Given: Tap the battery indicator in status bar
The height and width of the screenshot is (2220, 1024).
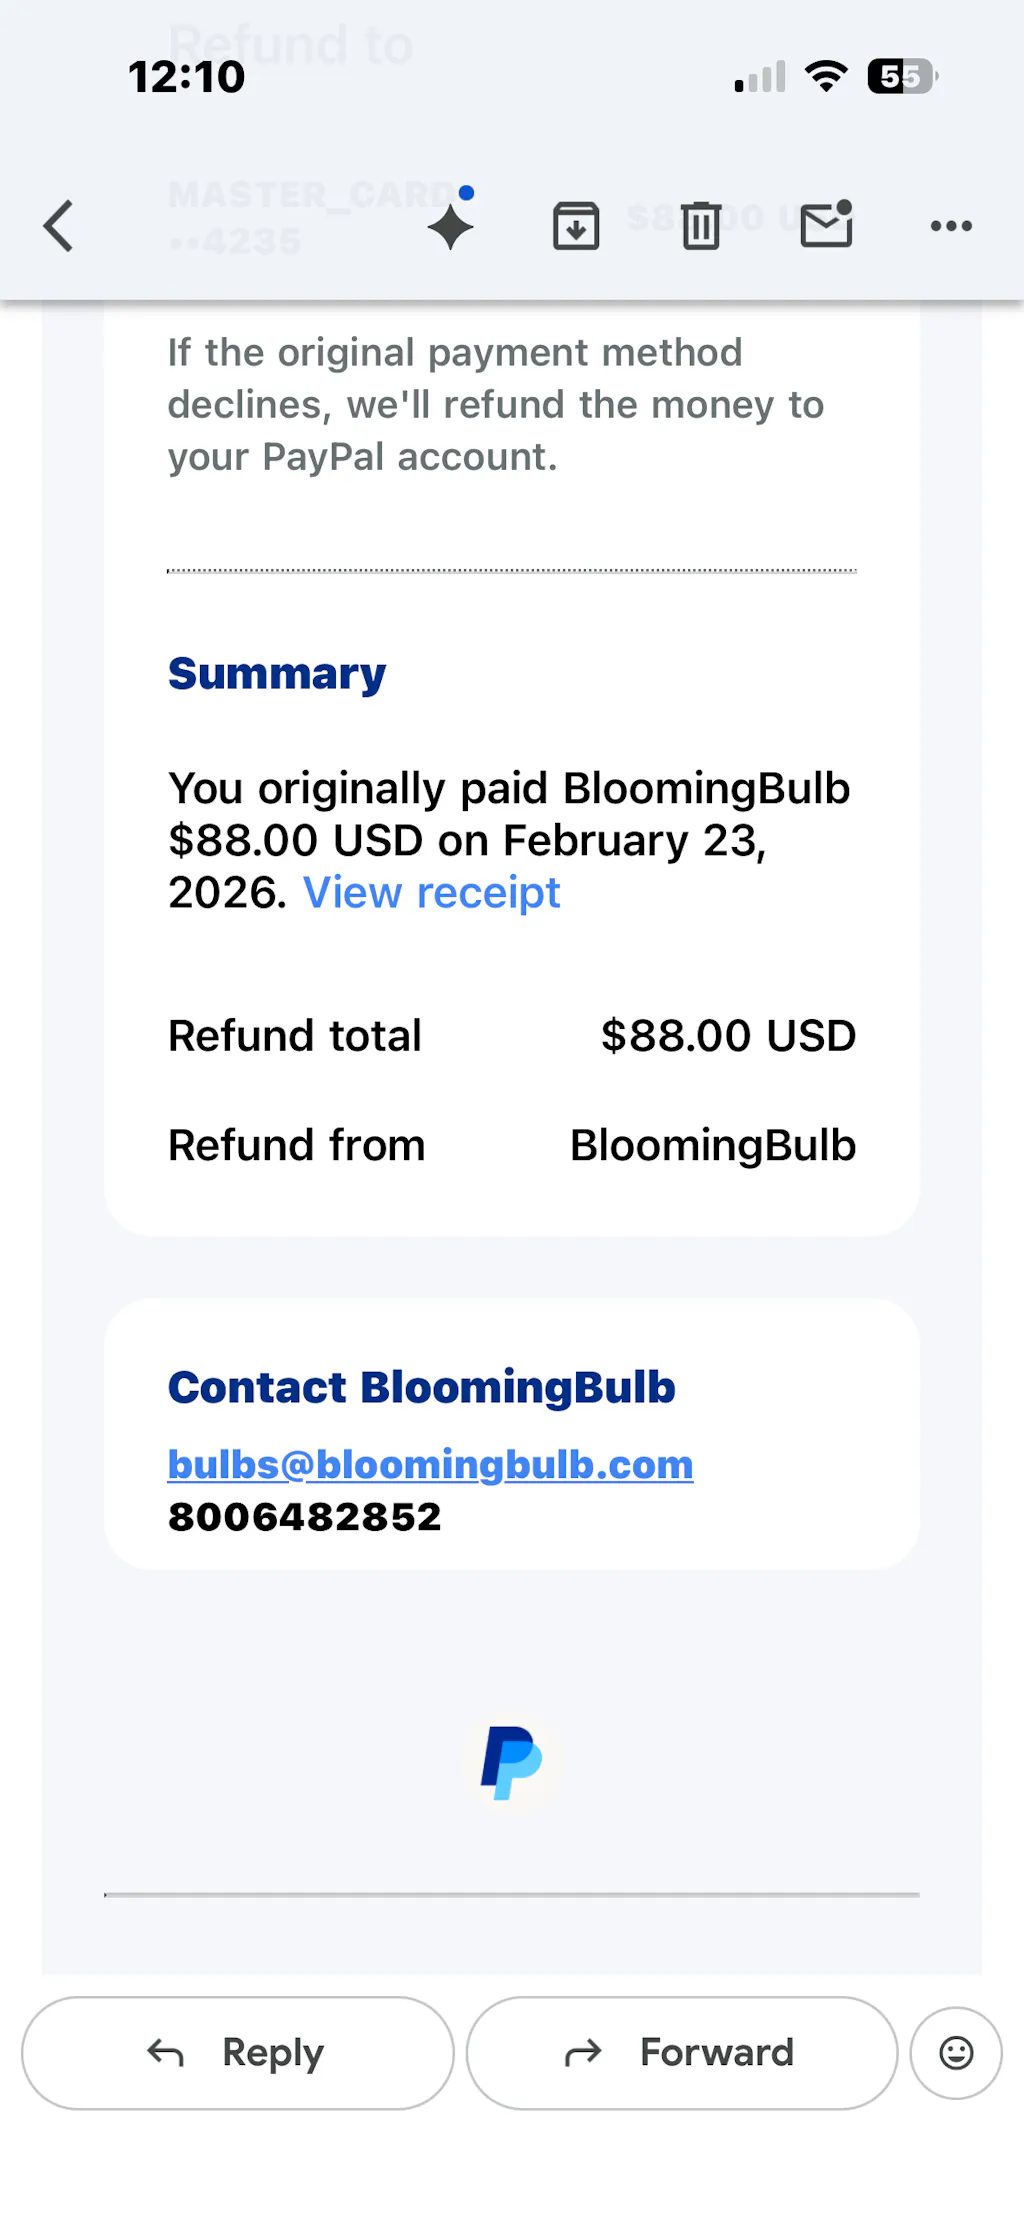Looking at the screenshot, I should [902, 77].
